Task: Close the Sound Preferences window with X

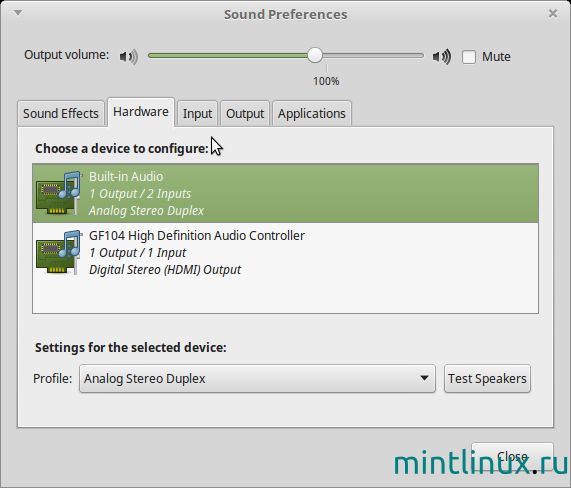Action: (552, 13)
